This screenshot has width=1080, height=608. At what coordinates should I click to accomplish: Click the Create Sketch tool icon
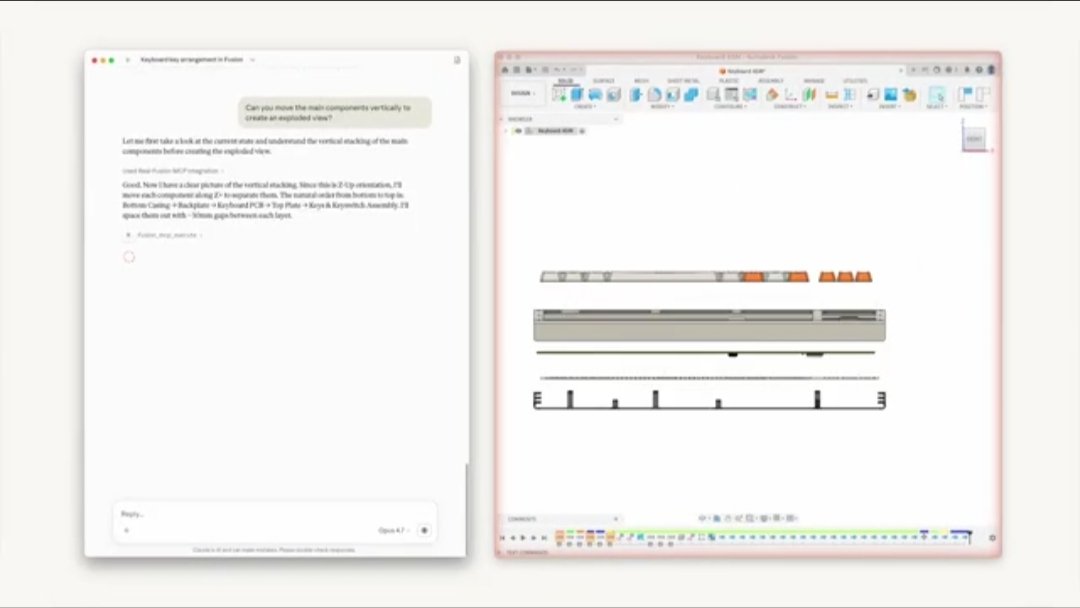click(x=559, y=94)
